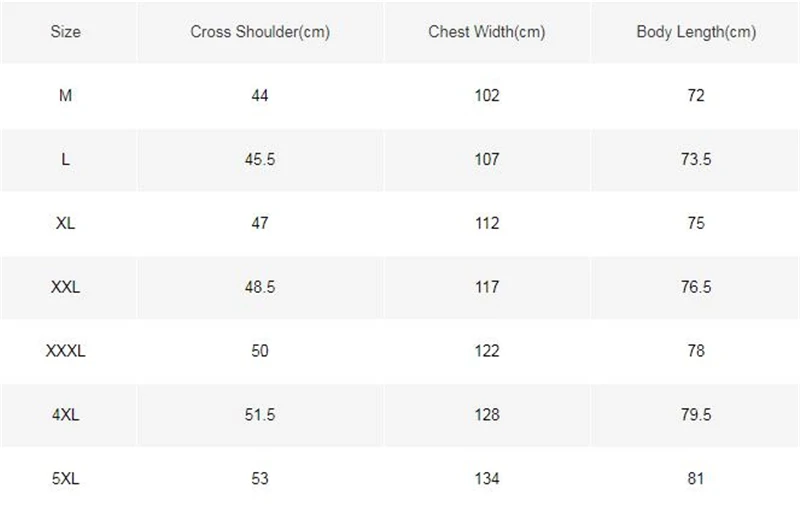Select chest width value 112
The image size is (800, 506).
[x=487, y=223]
